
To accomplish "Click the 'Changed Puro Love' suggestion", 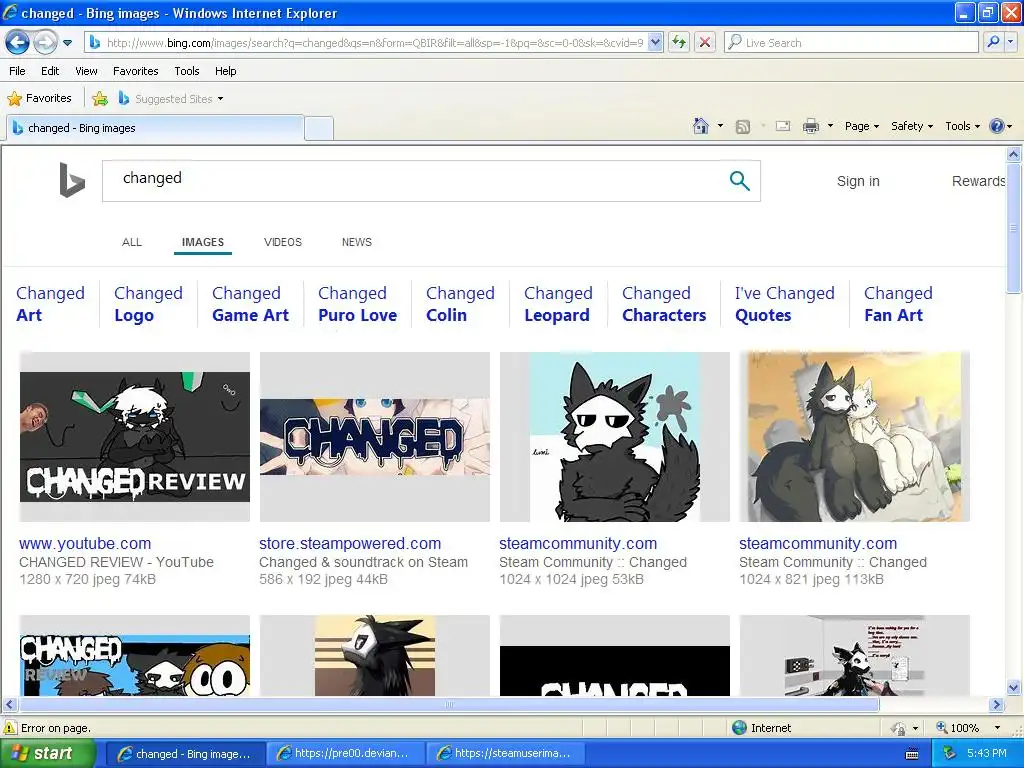I will pyautogui.click(x=357, y=304).
